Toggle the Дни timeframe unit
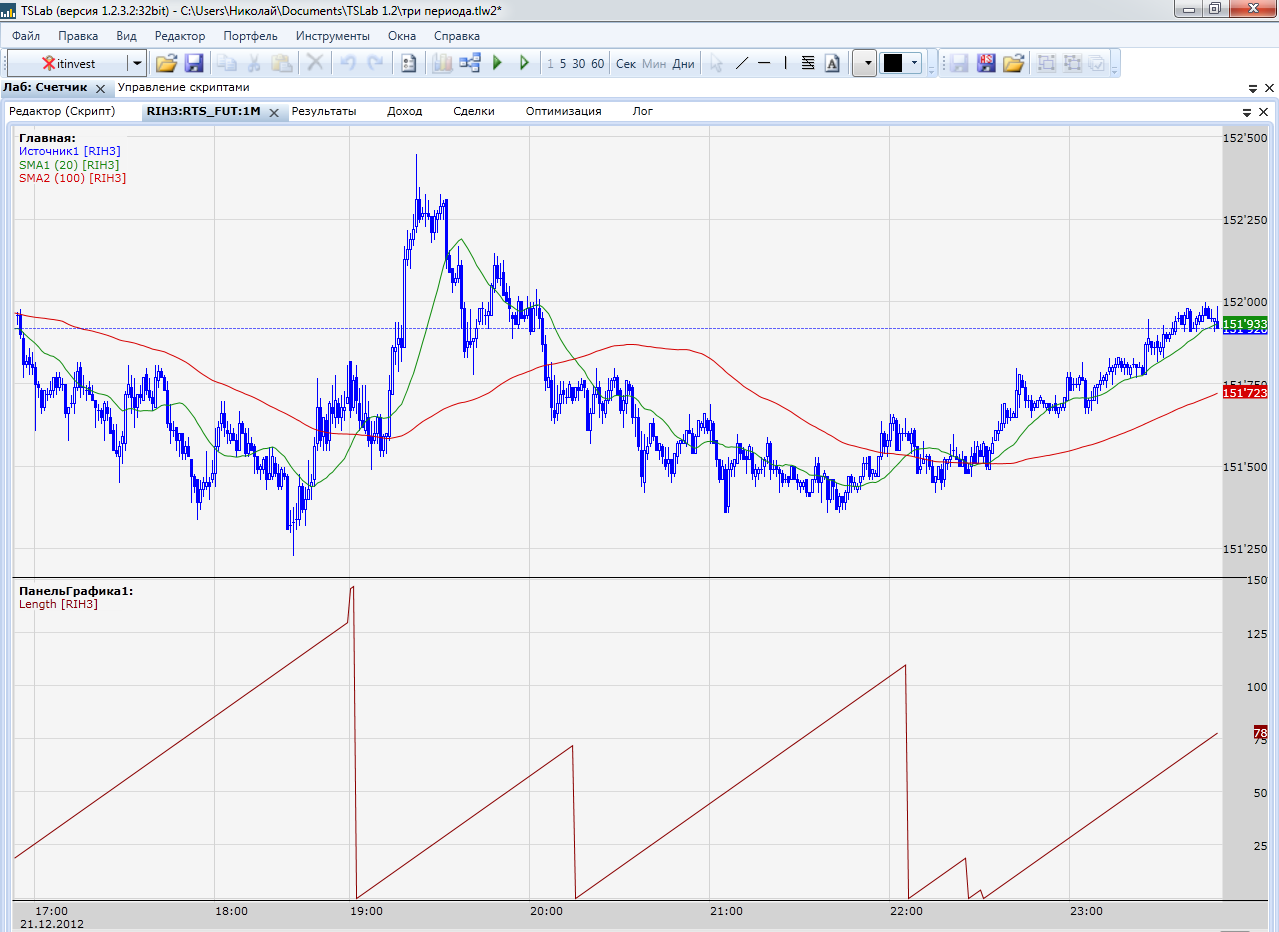The width and height of the screenshot is (1279, 932). (x=683, y=63)
